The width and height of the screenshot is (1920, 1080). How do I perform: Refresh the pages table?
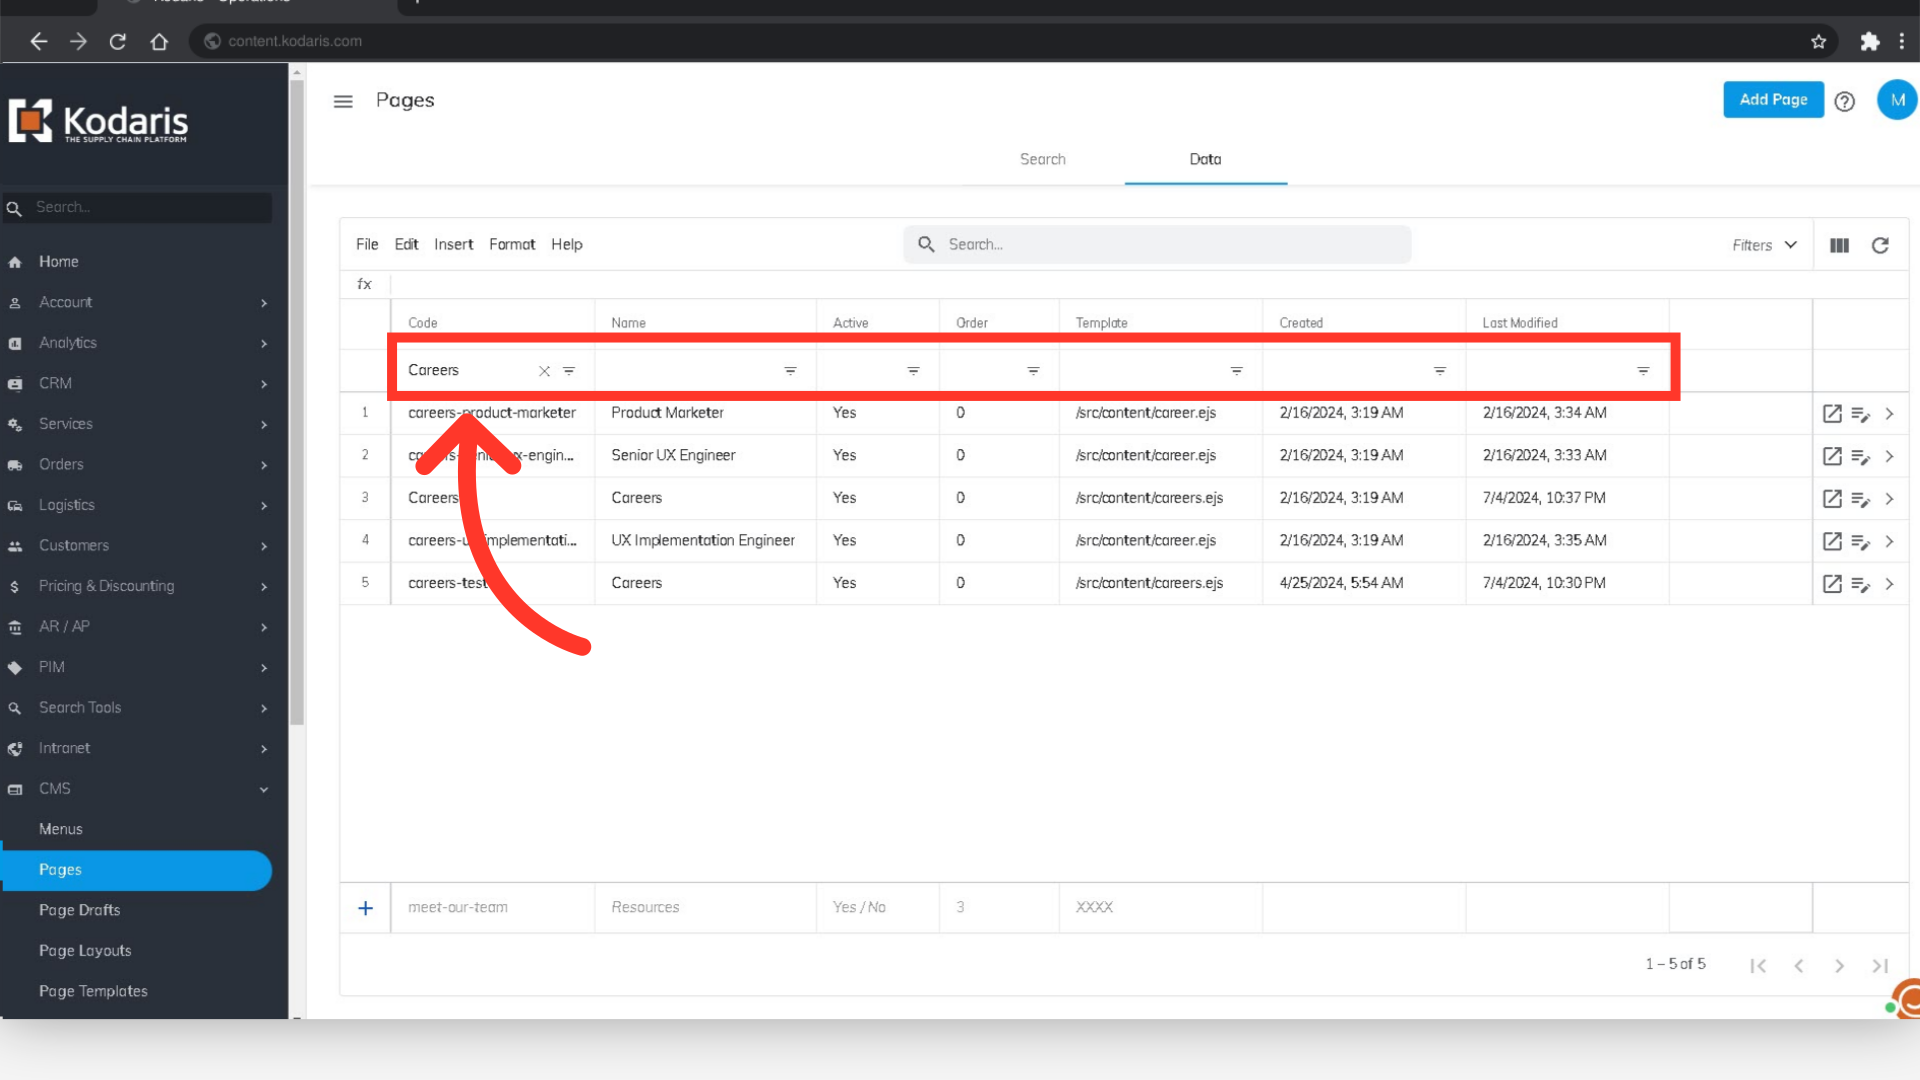1880,245
